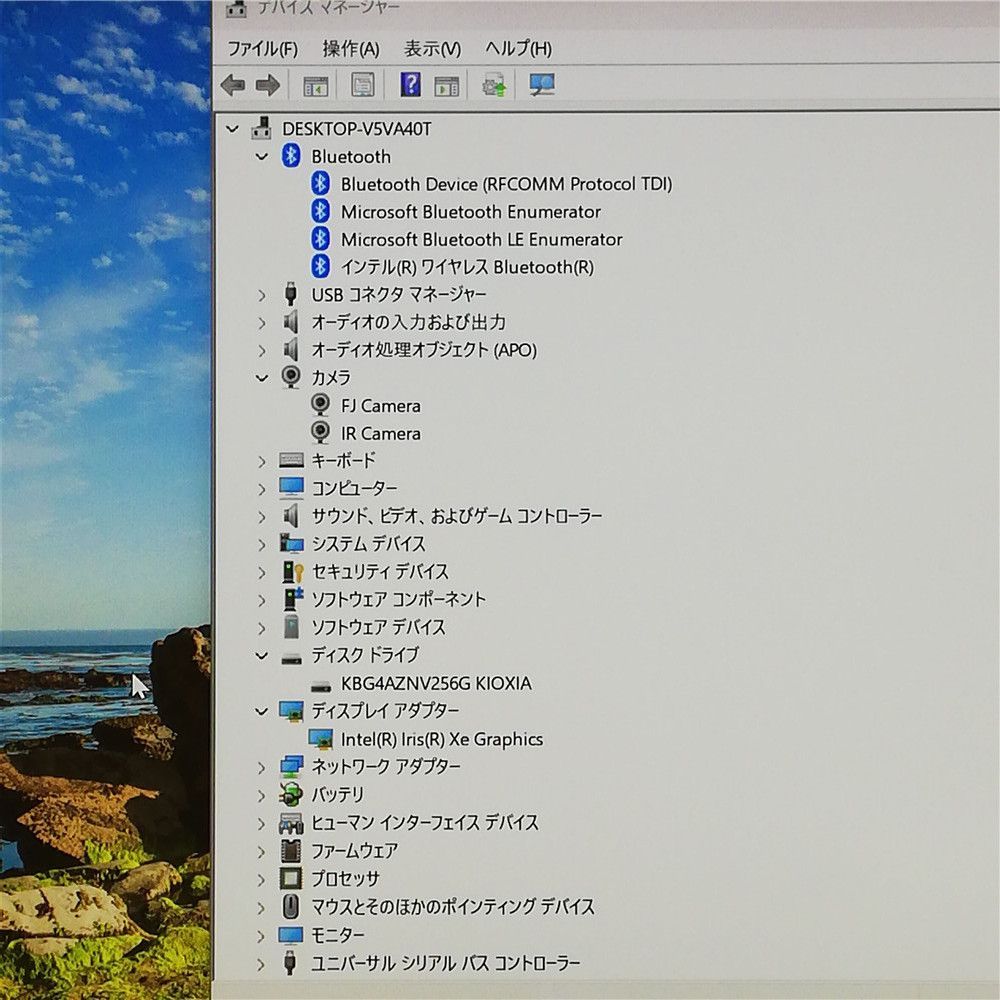Click the コンピューター monitor icon
1000x1000 pixels.
coord(291,488)
